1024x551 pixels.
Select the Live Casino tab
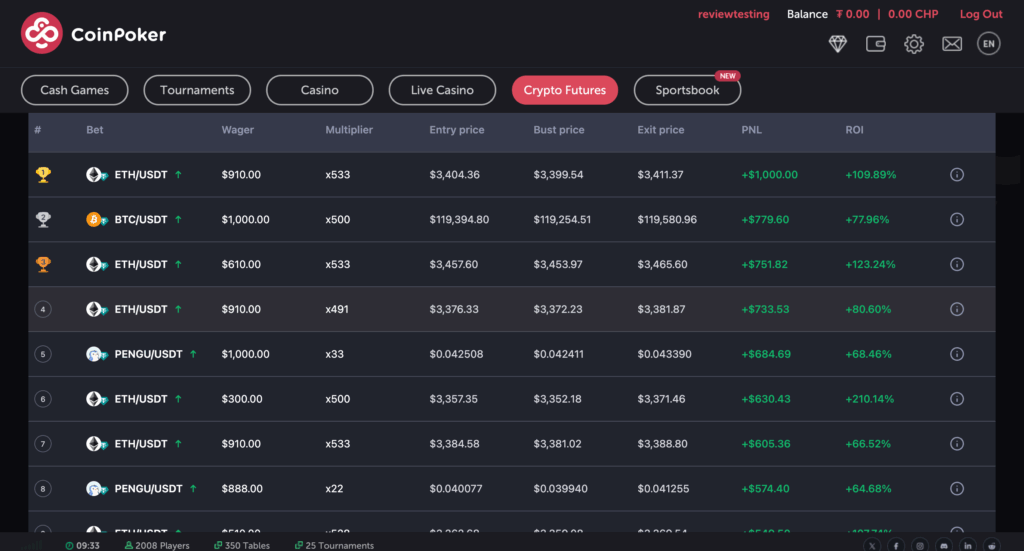click(x=442, y=90)
